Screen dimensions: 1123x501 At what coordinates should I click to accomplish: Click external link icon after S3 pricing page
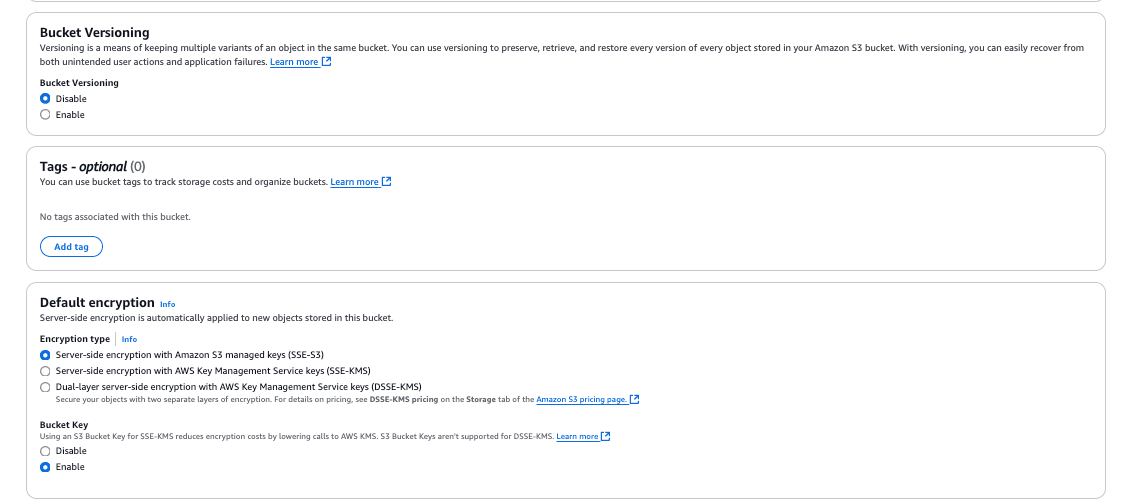coord(634,400)
